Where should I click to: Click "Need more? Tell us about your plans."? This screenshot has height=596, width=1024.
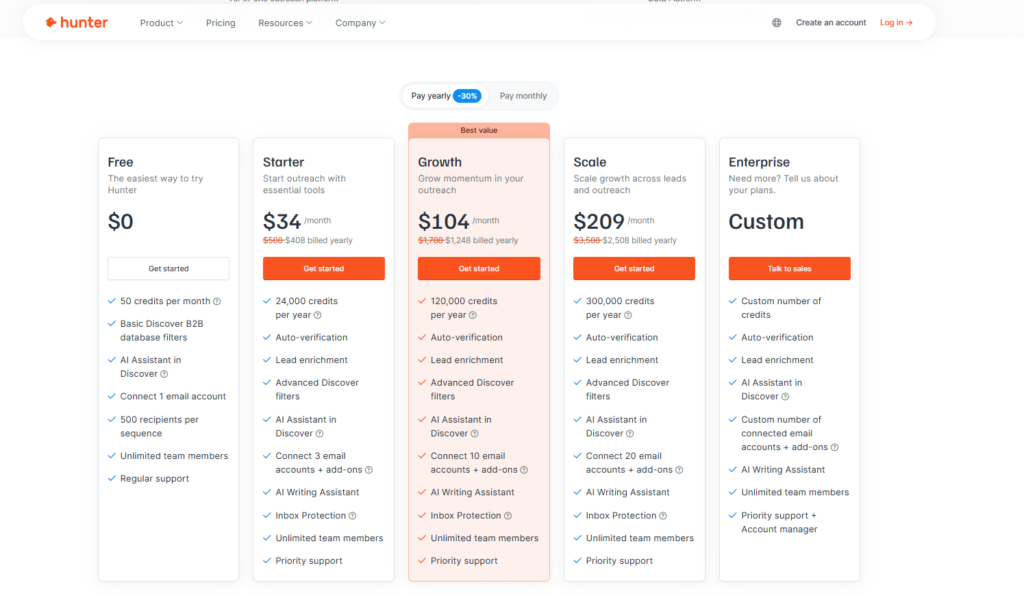[x=783, y=185]
